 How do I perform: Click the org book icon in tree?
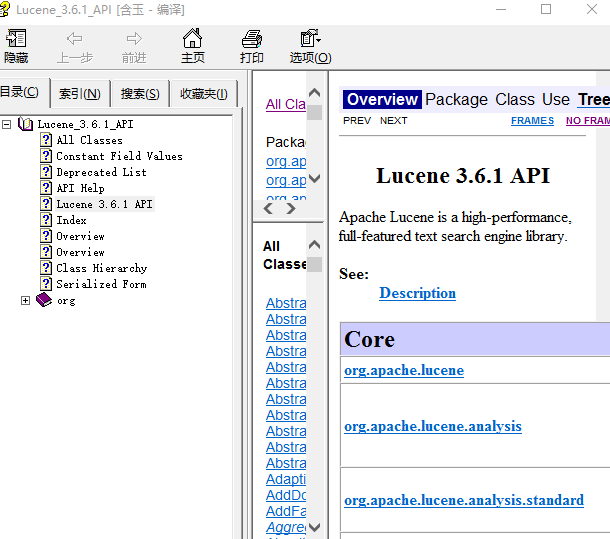click(44, 300)
